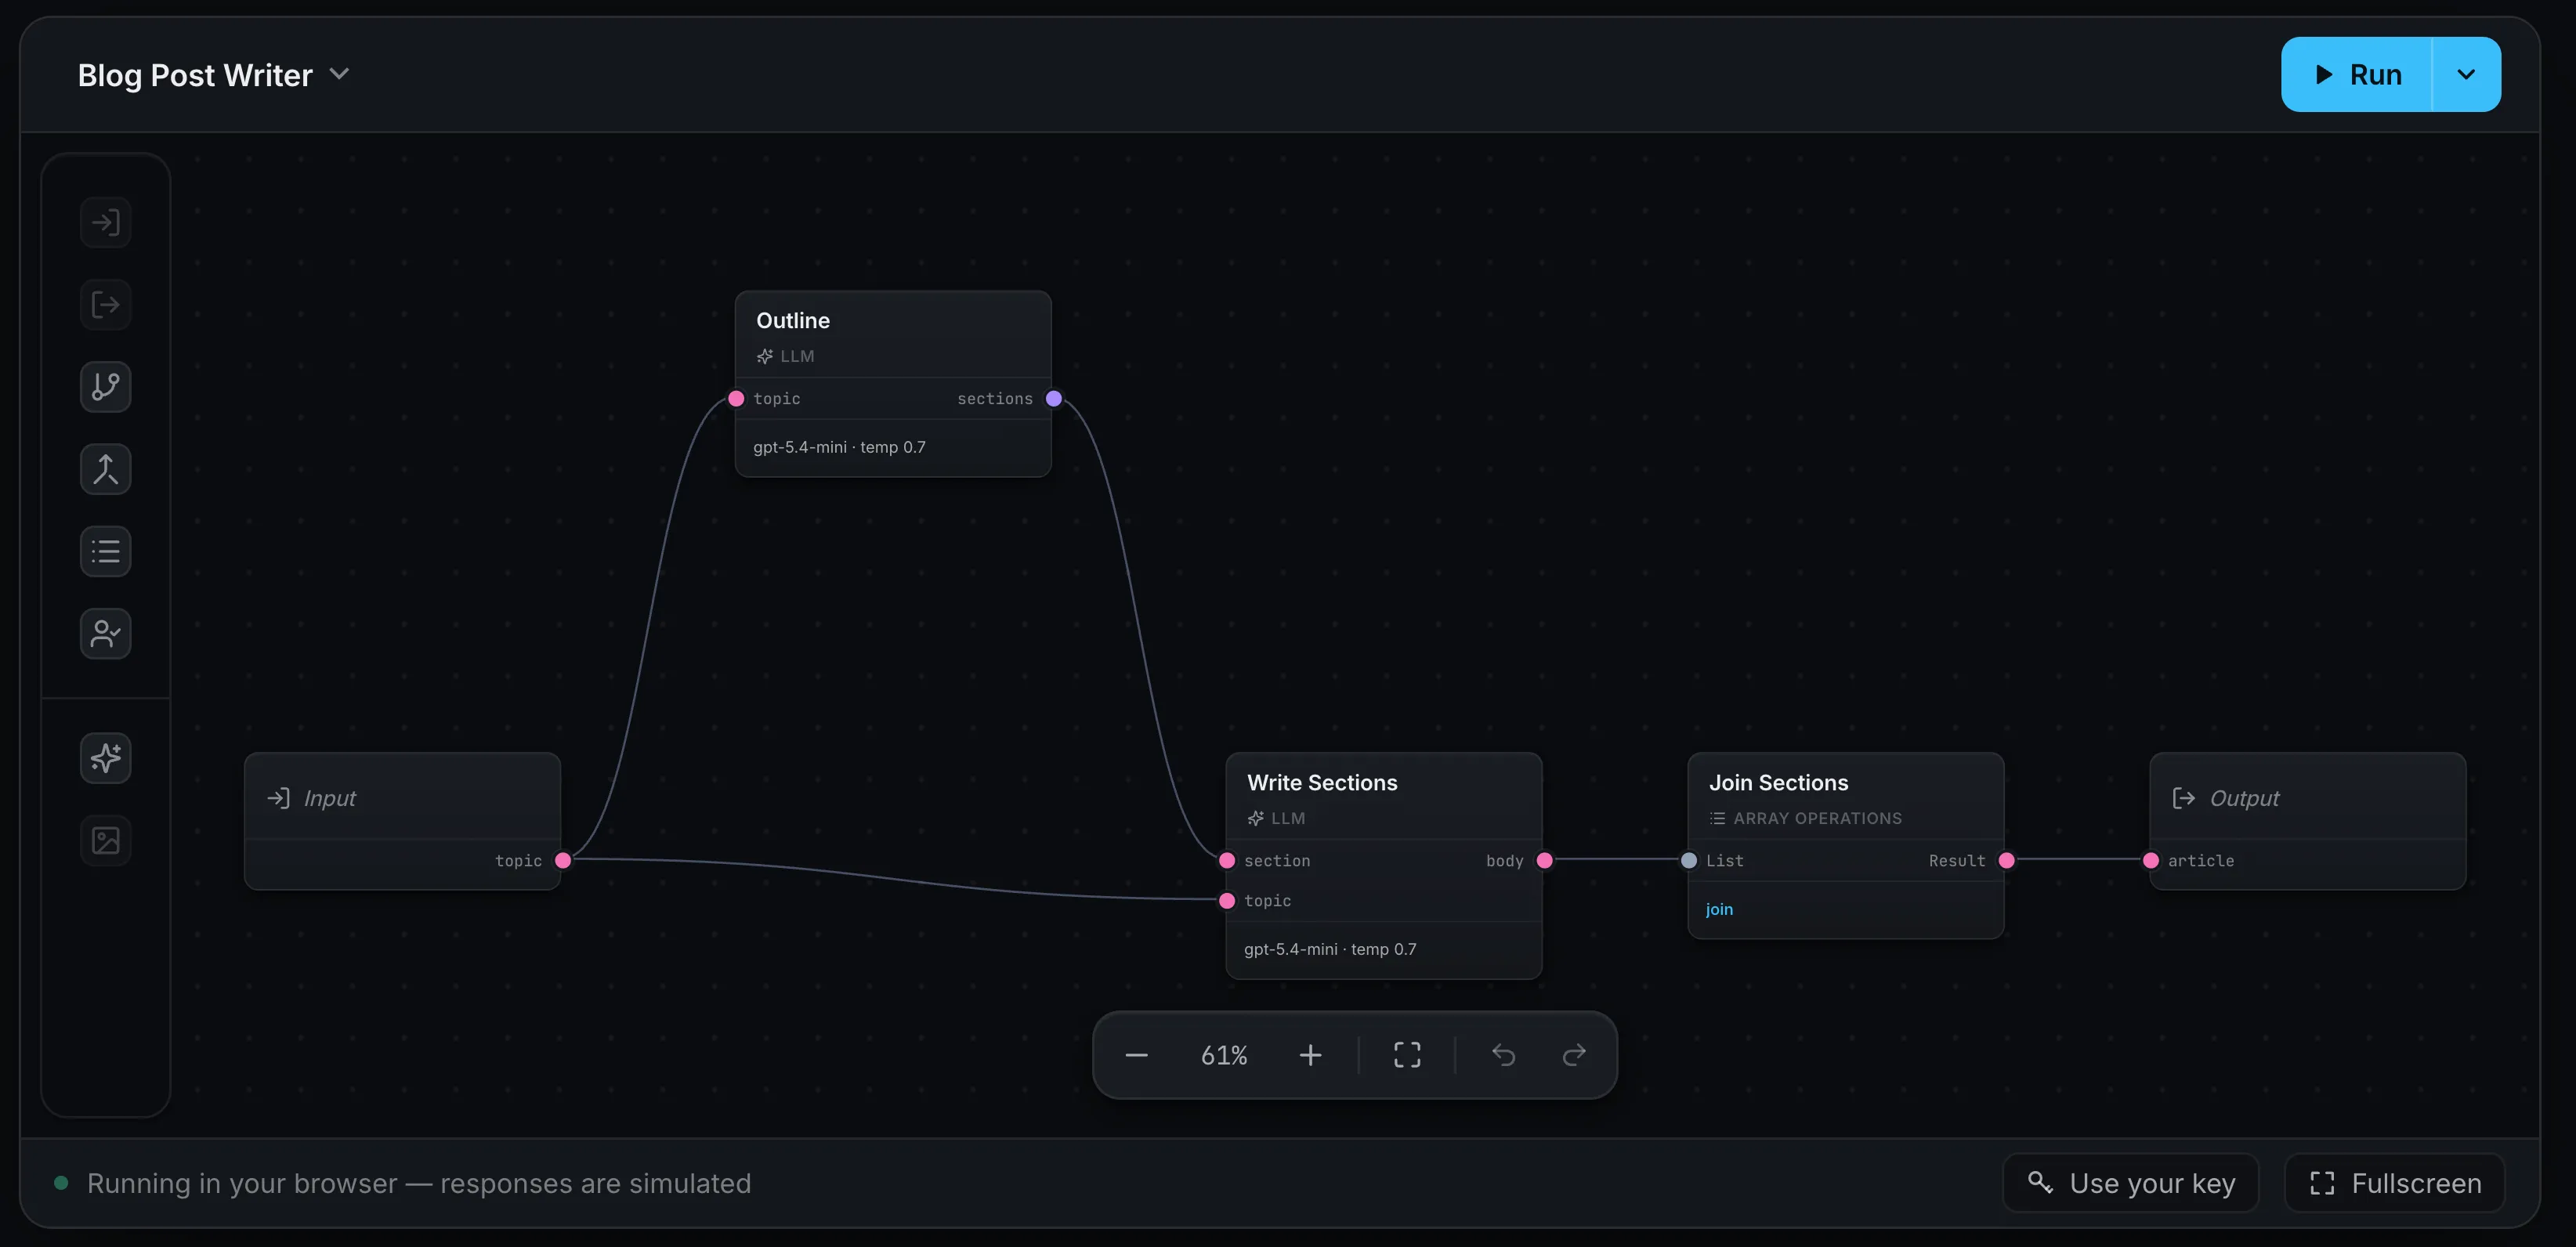Click the green status indicator dot

[61, 1183]
